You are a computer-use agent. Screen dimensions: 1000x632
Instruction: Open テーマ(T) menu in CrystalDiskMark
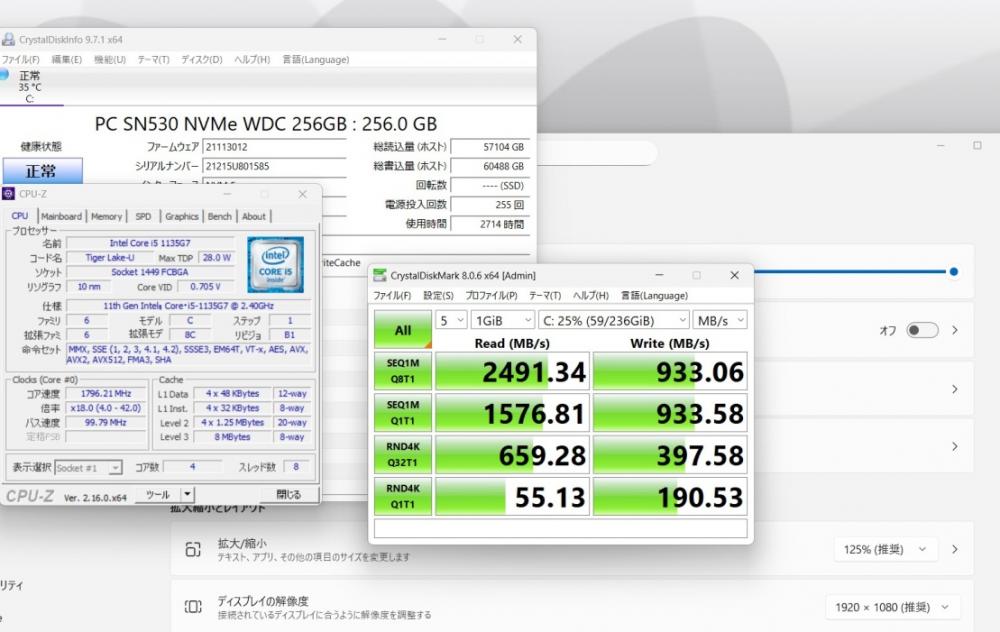pos(545,296)
